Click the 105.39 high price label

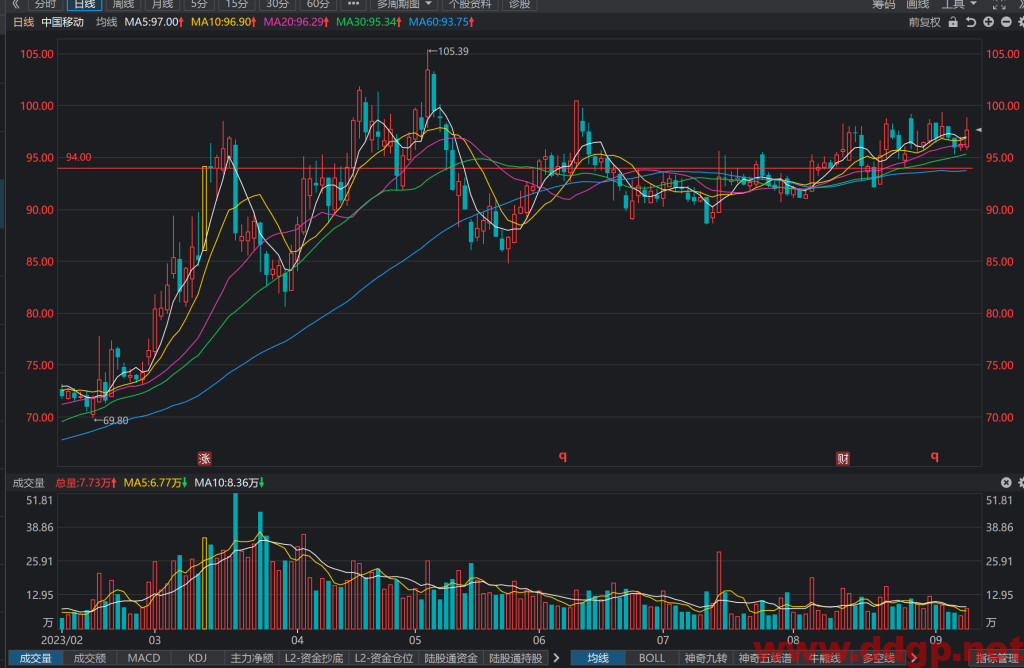click(x=453, y=51)
